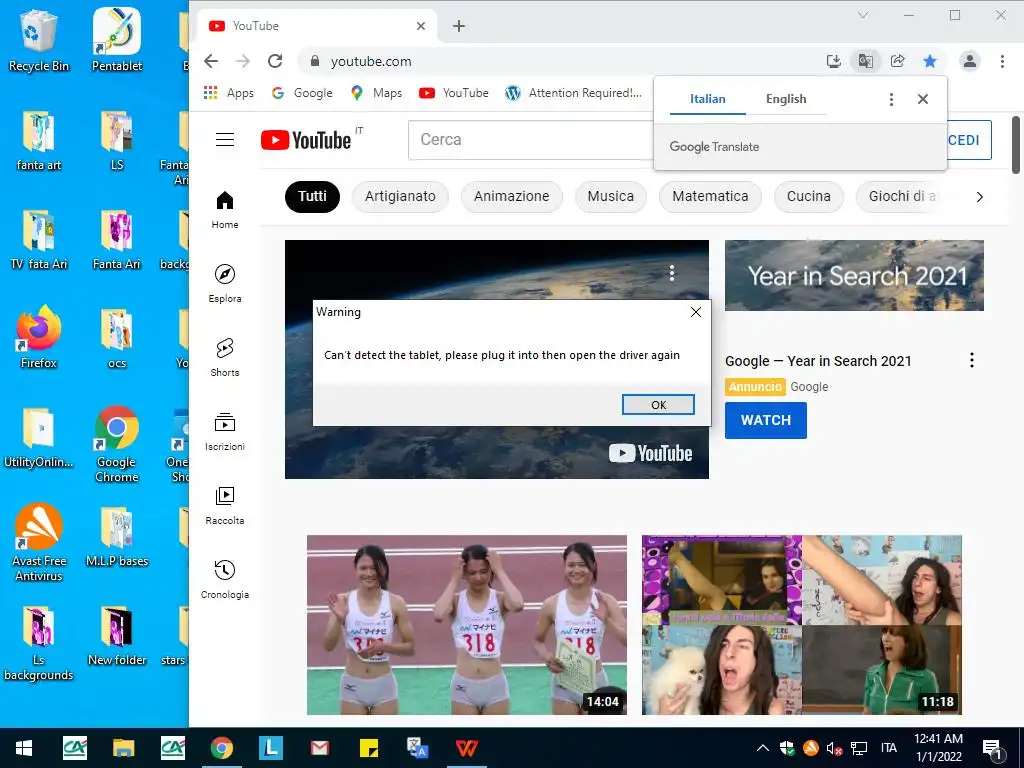
Task: Show more filter chips with right chevron
Action: point(979,197)
